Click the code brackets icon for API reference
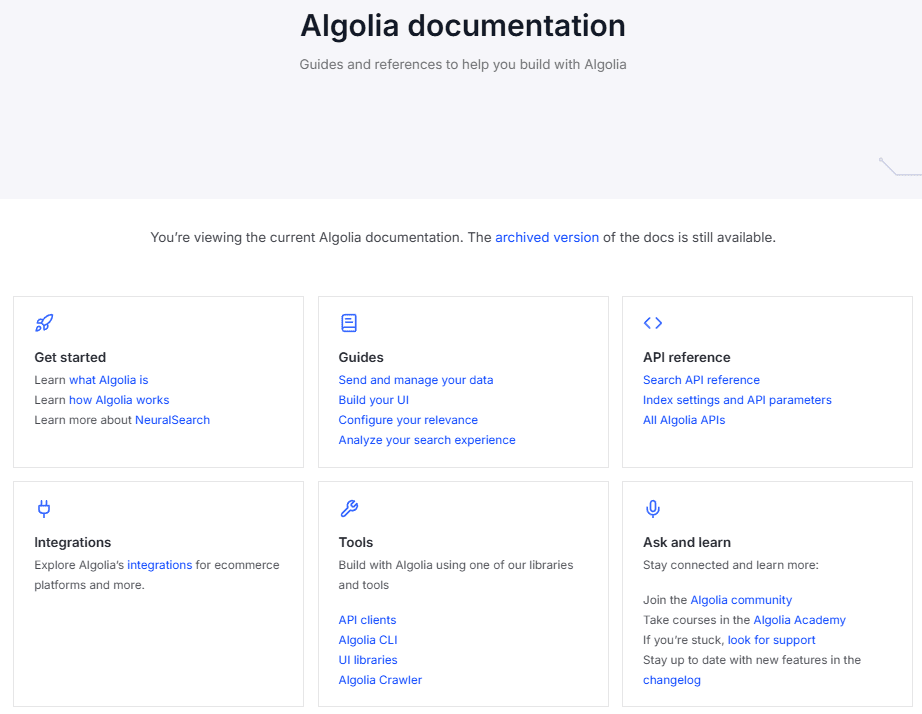This screenshot has height=714, width=922. pyautogui.click(x=653, y=323)
